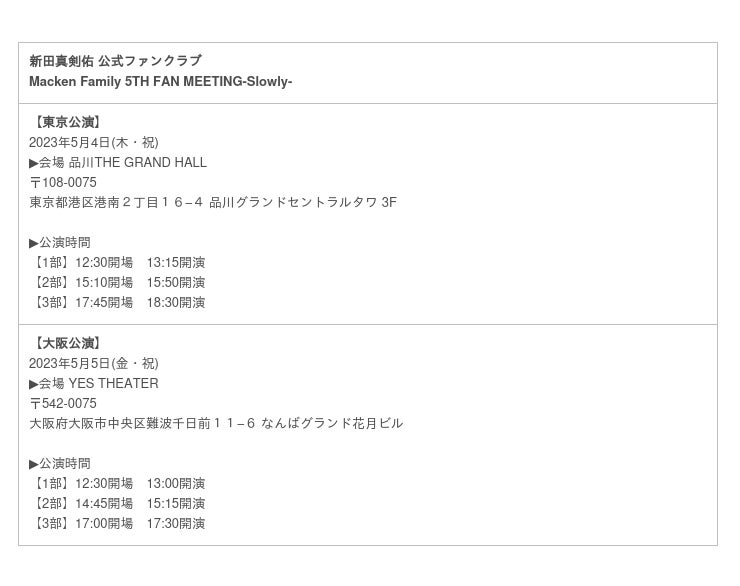Click the YES THEATER venue line
The image size is (740, 586).
94,383
